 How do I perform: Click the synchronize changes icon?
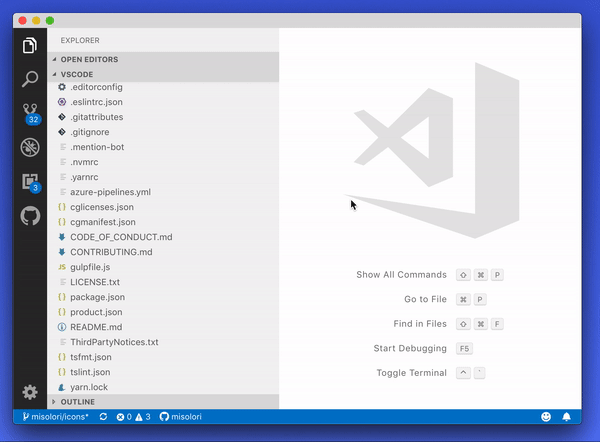tap(103, 417)
